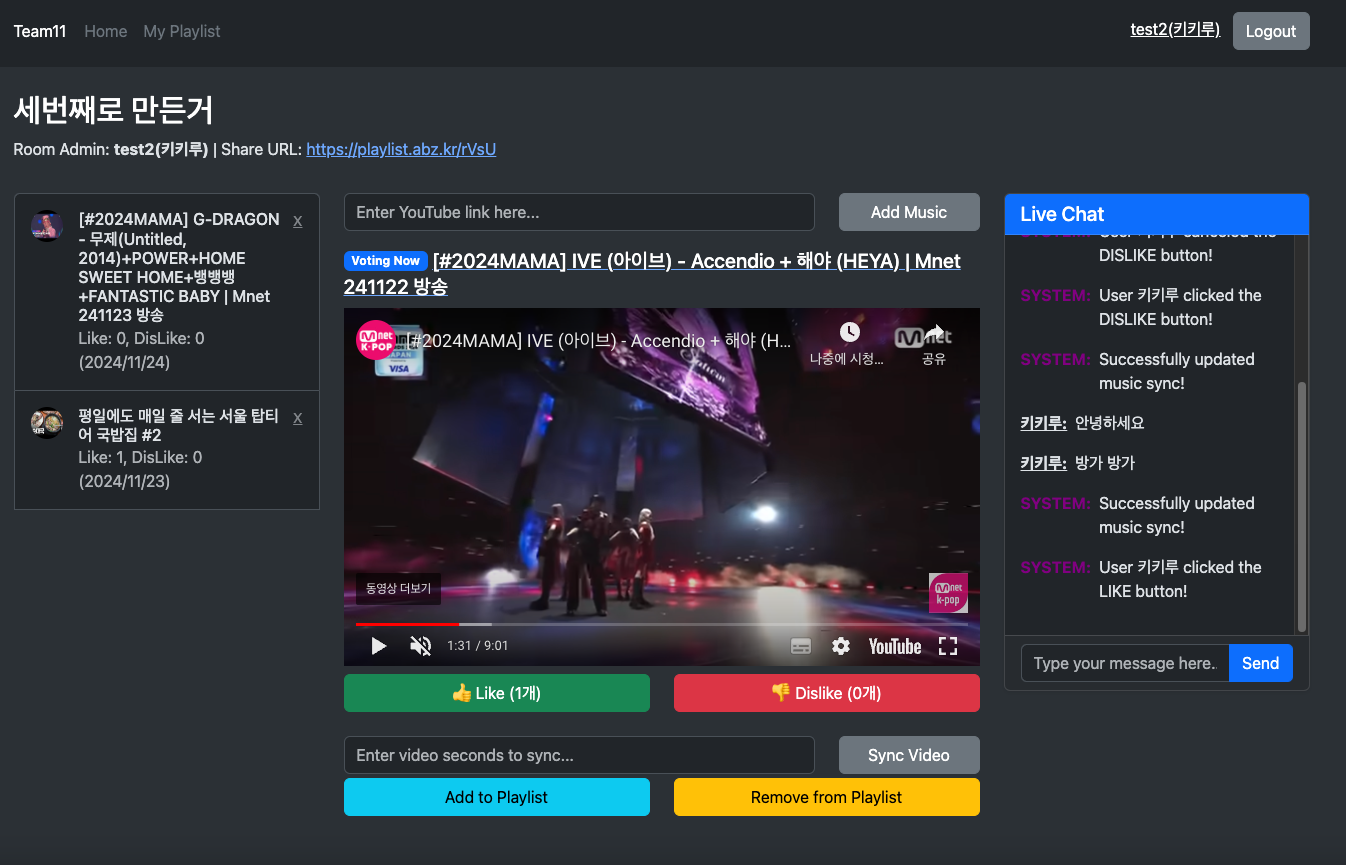The width and height of the screenshot is (1346, 865).
Task: Remove 국밥집 #2 track with its x
Action: (x=297, y=417)
